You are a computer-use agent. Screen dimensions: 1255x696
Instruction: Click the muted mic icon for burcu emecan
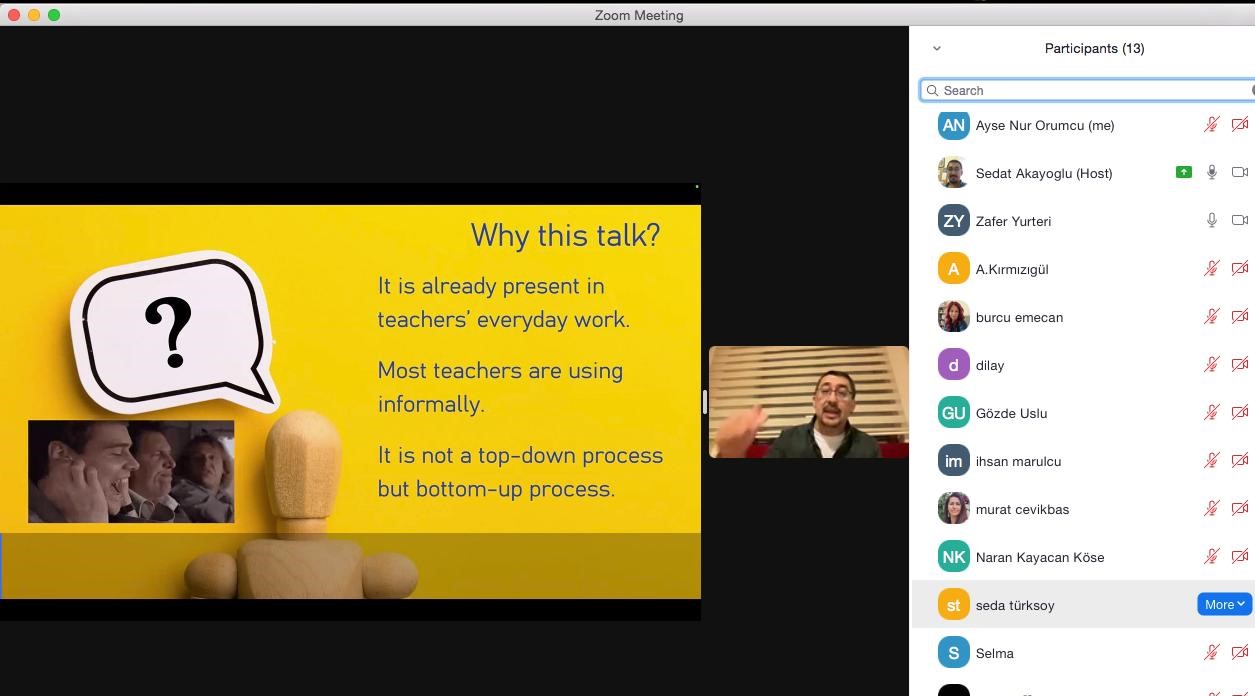[x=1211, y=316]
